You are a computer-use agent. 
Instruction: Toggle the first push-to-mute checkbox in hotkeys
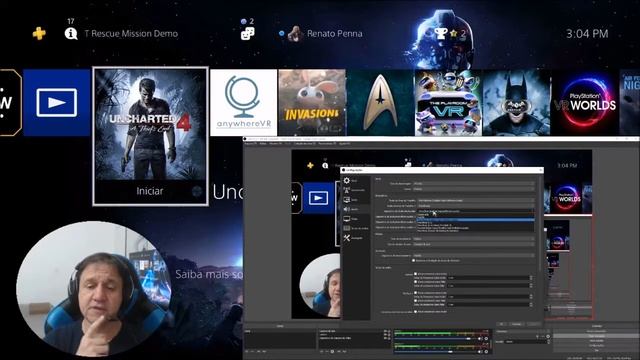tap(416, 274)
